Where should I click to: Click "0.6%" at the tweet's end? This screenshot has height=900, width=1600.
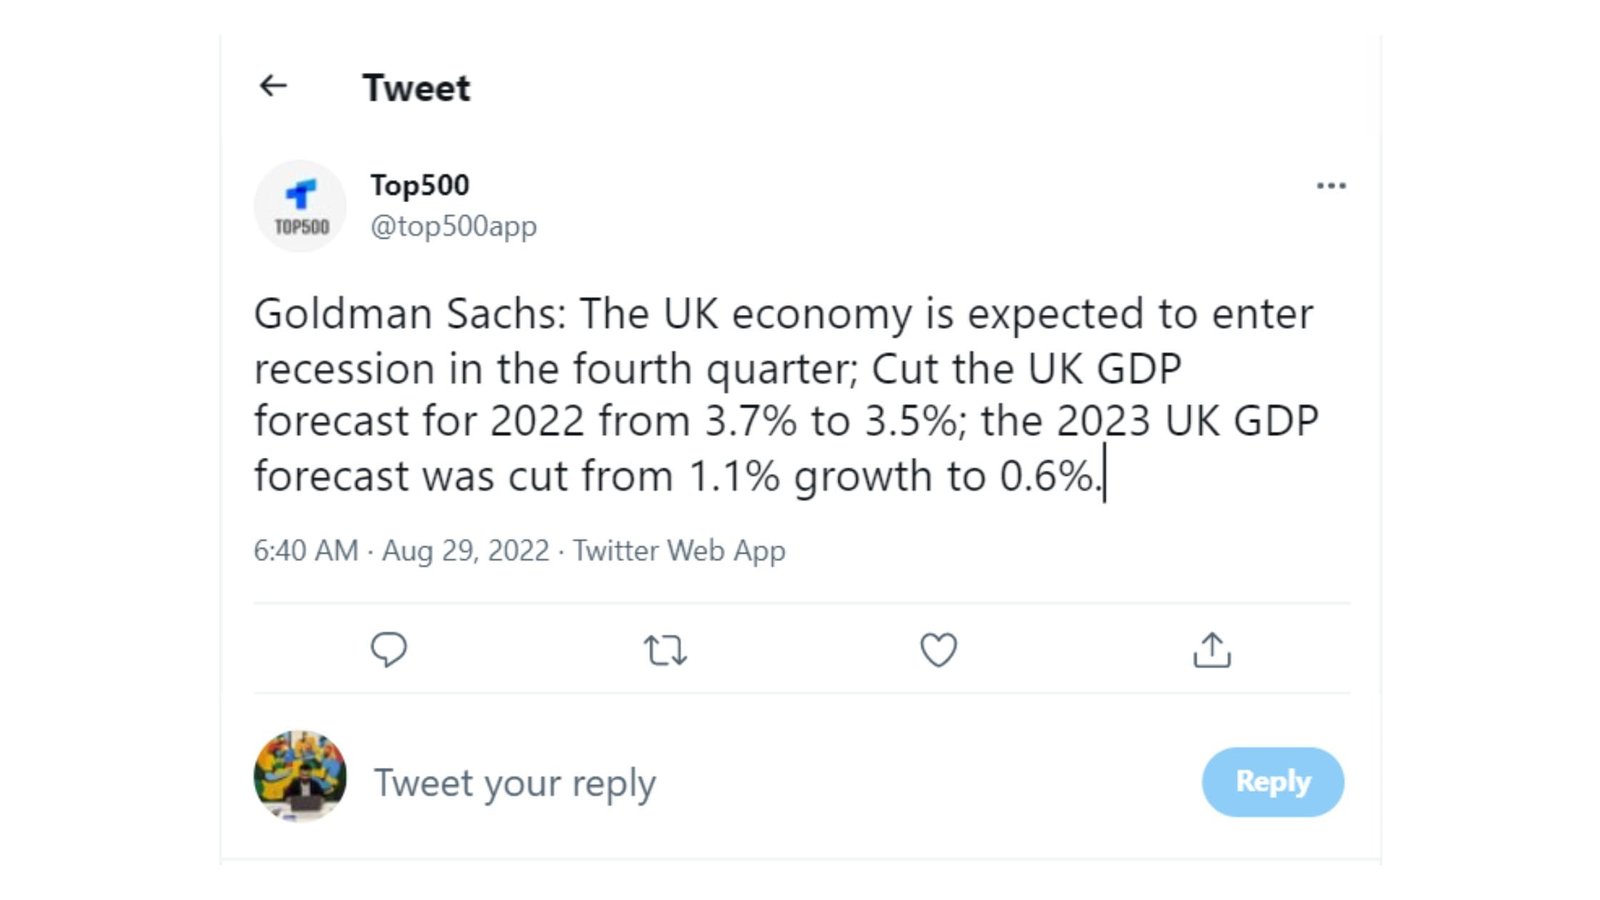point(1046,476)
